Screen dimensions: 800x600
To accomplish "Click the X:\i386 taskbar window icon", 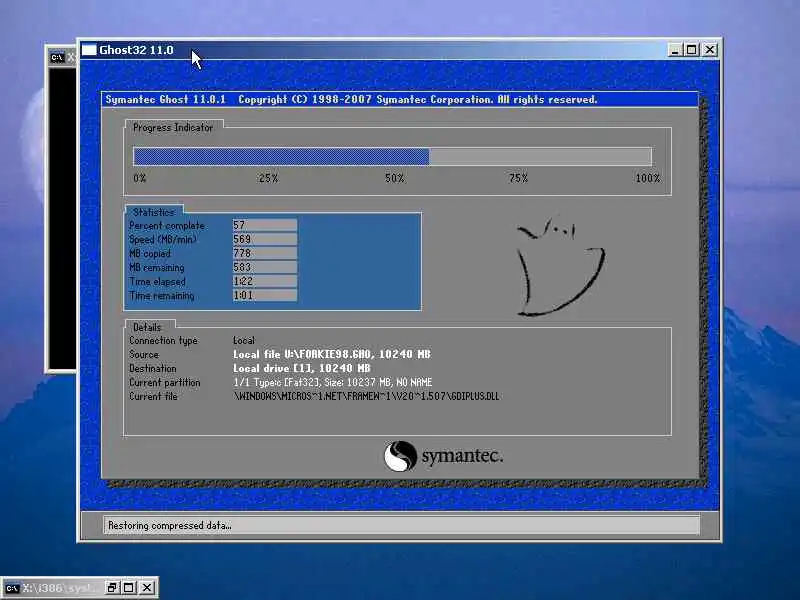I will [x=12, y=588].
